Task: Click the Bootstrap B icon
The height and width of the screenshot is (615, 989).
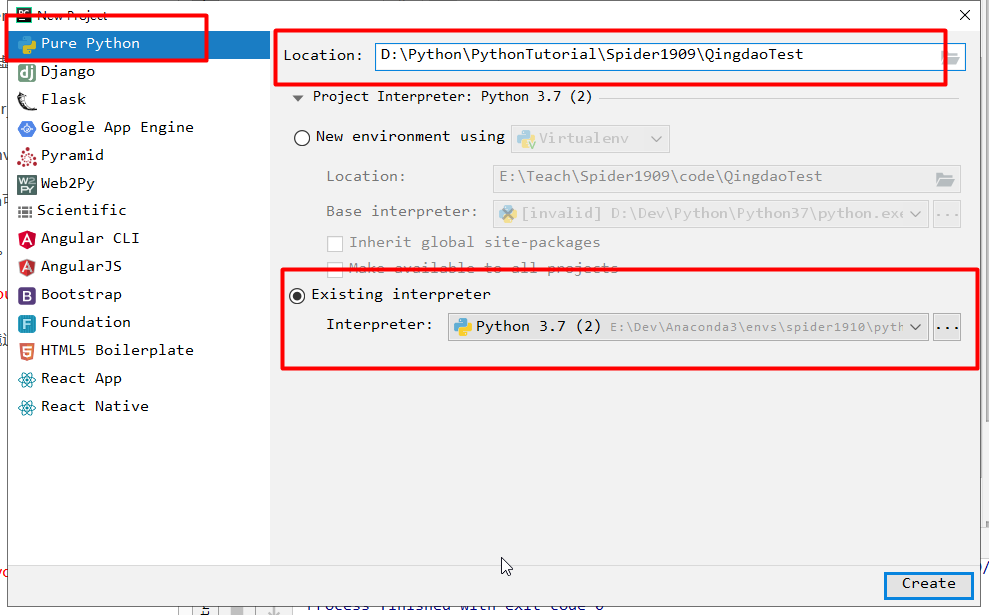Action: 26,295
